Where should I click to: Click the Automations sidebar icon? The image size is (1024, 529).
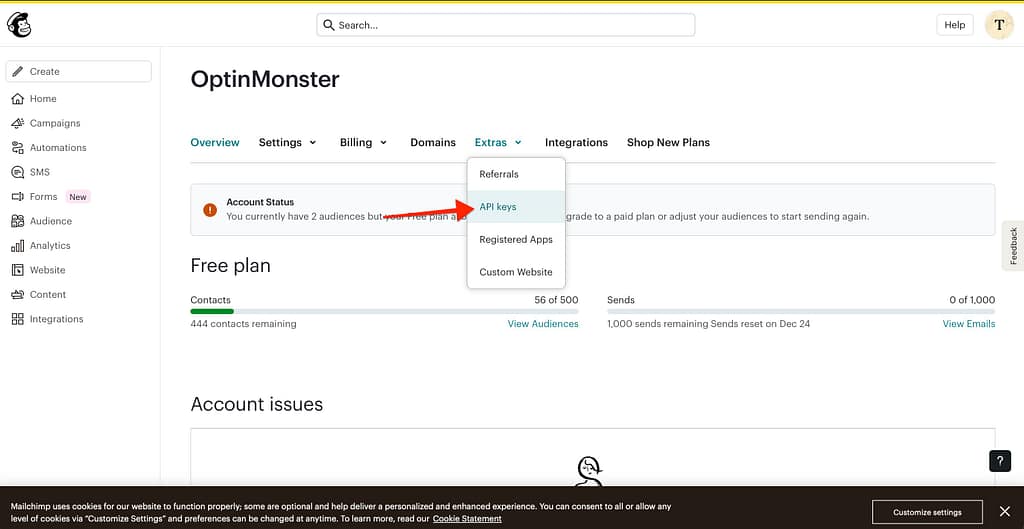[x=17, y=148]
